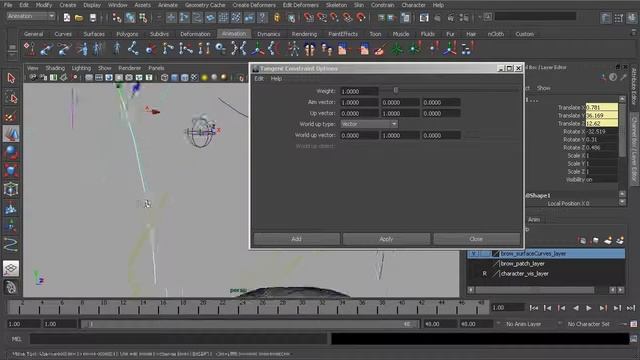
Task: Play the animation forward
Action: pos(589,308)
